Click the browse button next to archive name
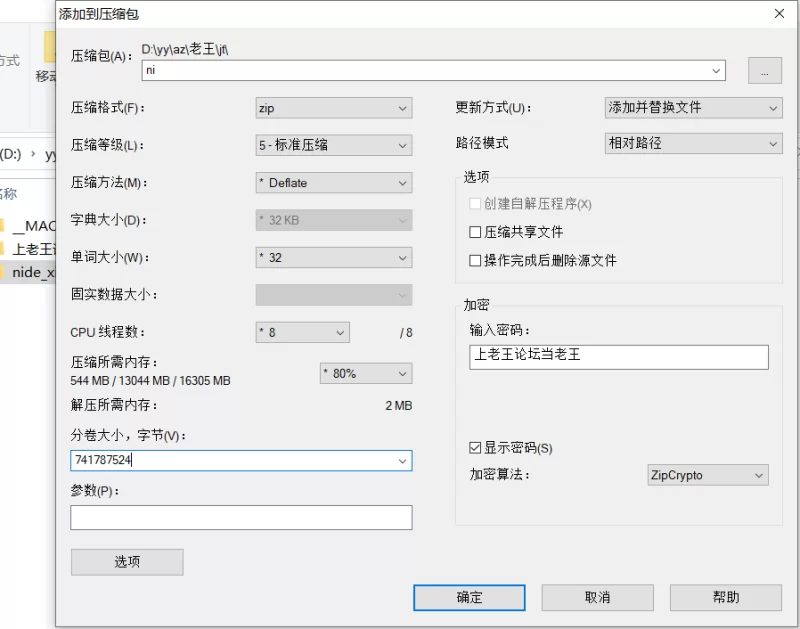 point(764,70)
